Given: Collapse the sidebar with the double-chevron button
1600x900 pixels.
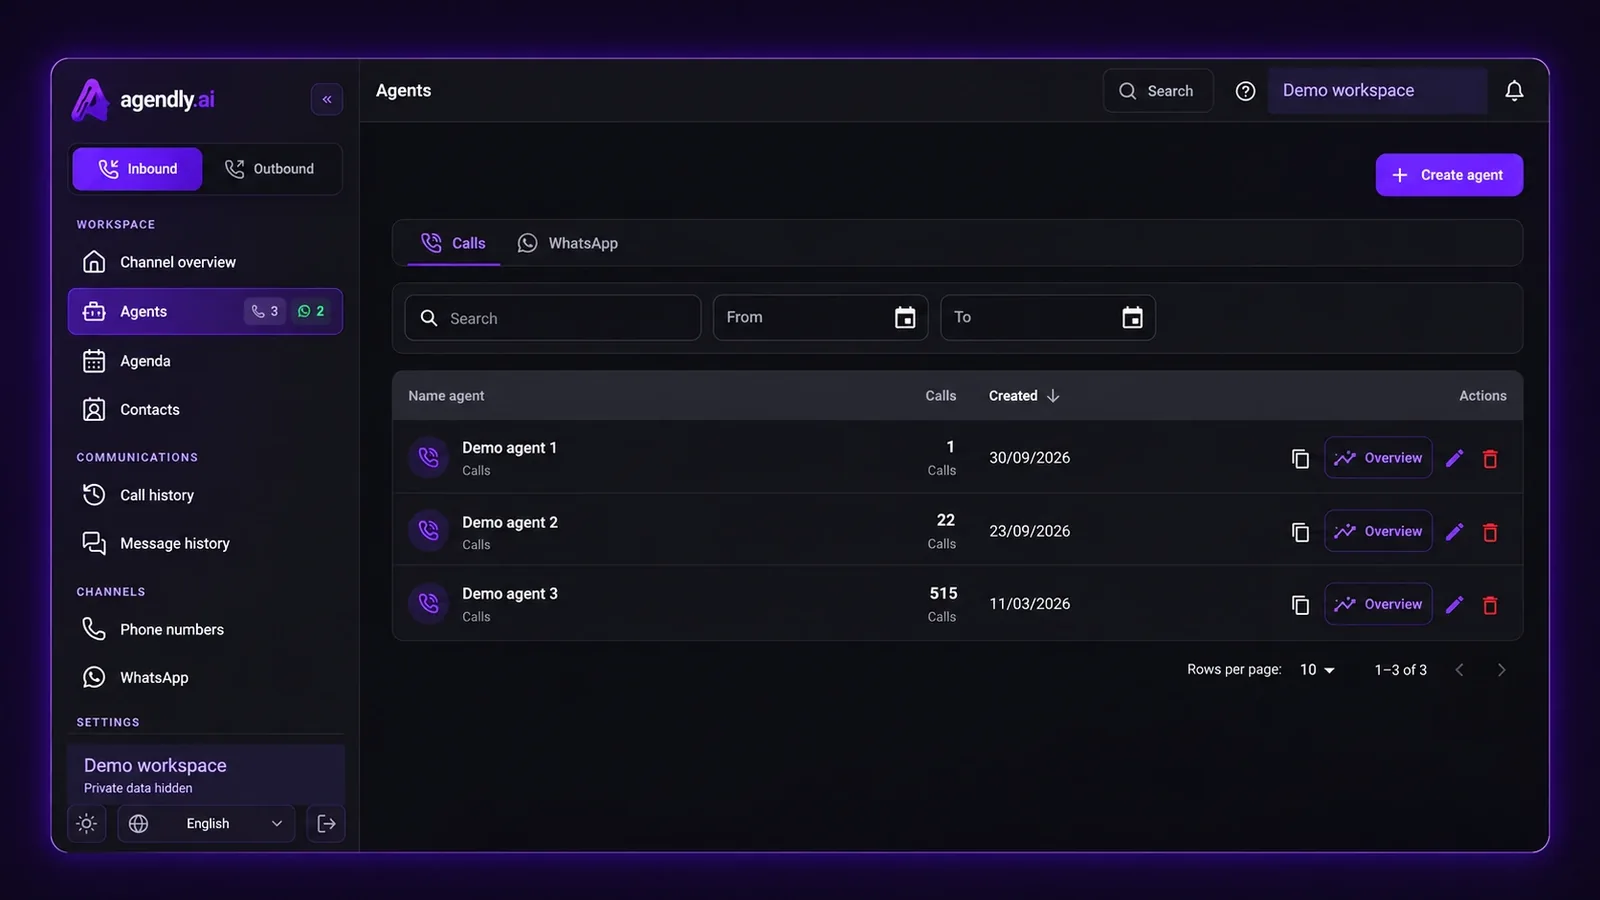Looking at the screenshot, I should pyautogui.click(x=327, y=99).
